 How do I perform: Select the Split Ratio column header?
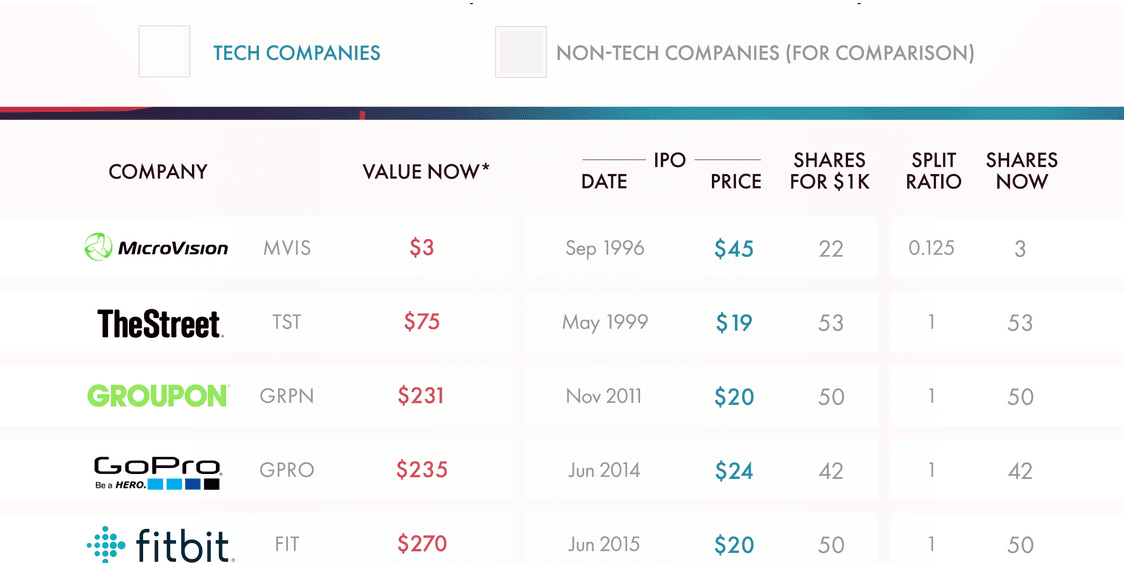pyautogui.click(x=934, y=171)
